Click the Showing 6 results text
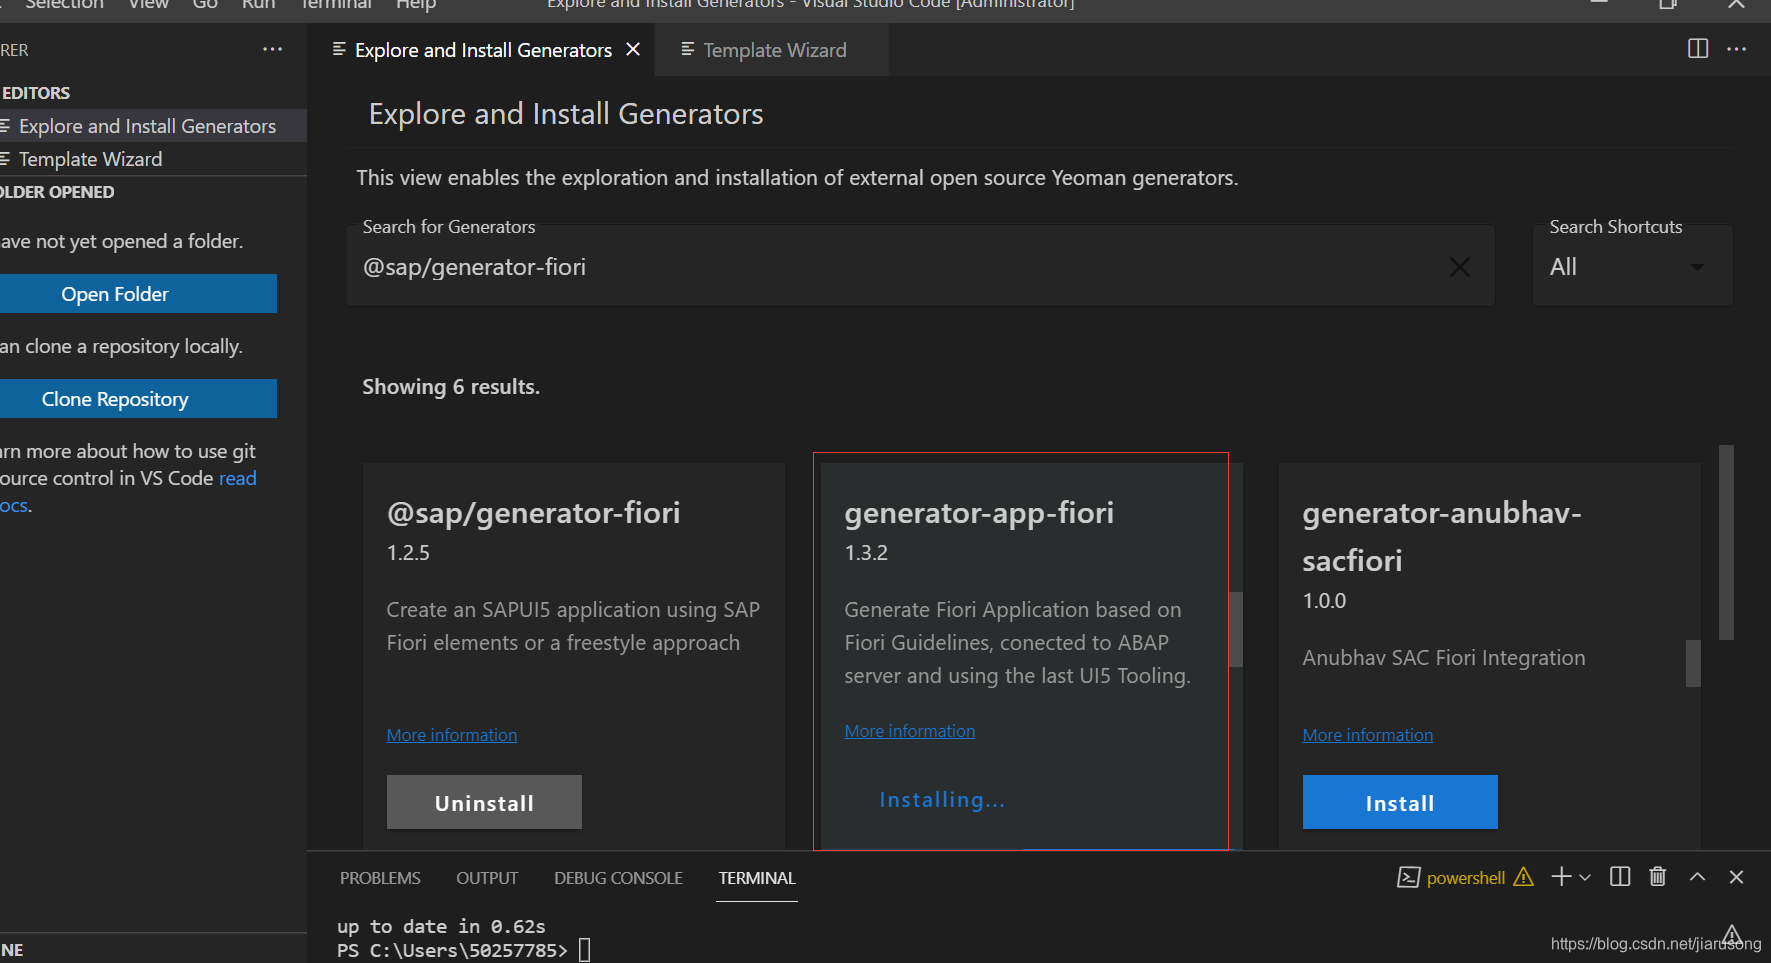This screenshot has width=1771, height=963. click(451, 387)
